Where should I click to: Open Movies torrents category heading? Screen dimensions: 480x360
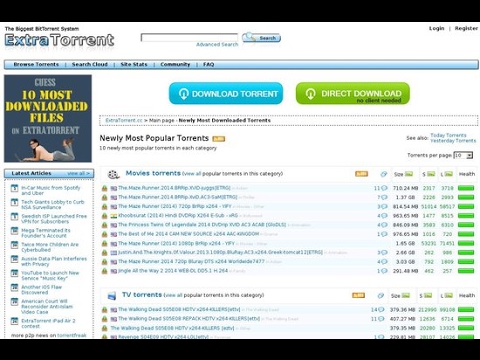pyautogui.click(x=153, y=173)
